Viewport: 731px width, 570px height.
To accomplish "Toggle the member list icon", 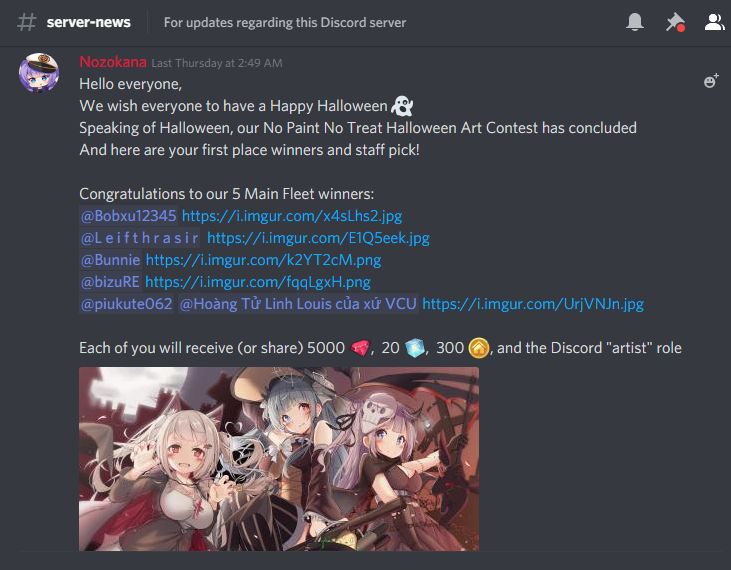I will pyautogui.click(x=714, y=22).
